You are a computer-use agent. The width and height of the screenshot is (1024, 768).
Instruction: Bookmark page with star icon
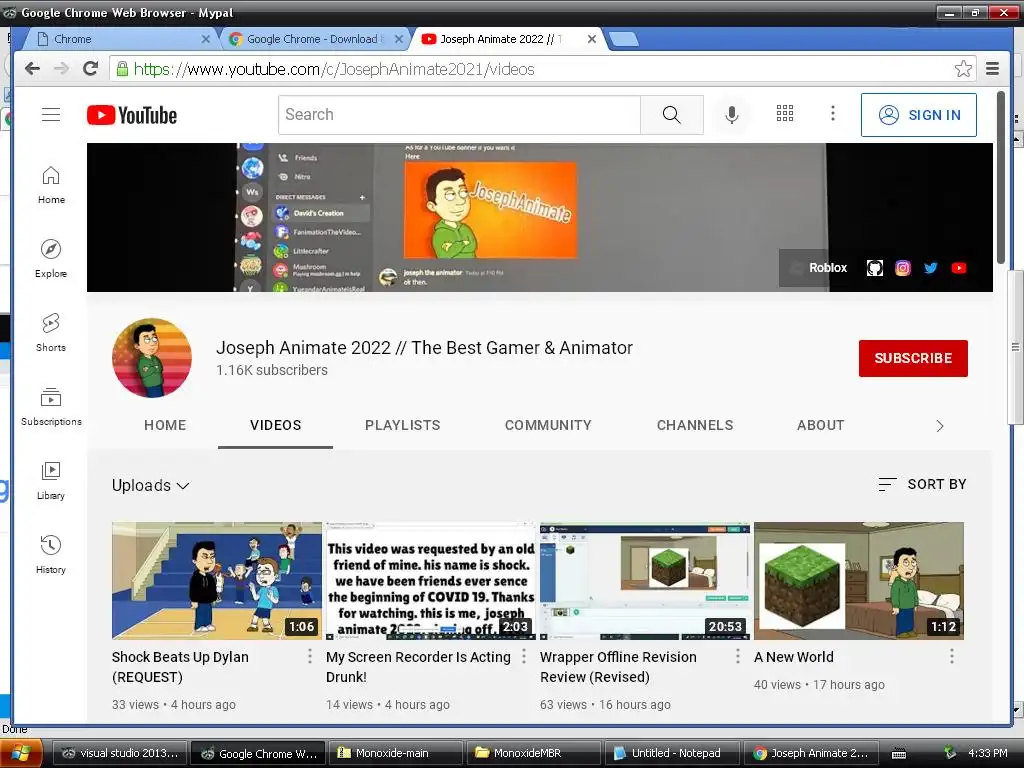click(963, 69)
